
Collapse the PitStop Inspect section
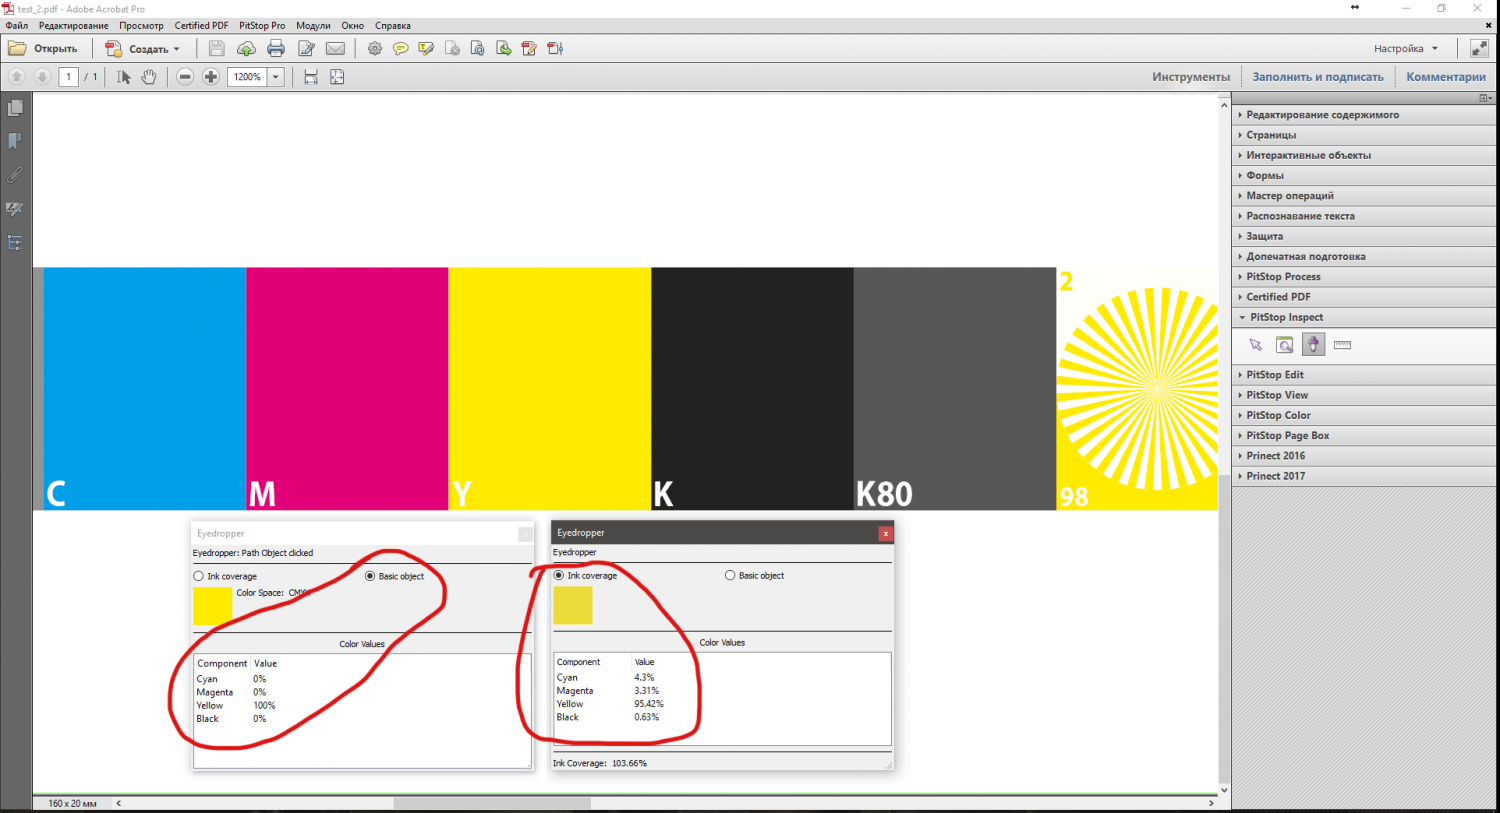tap(1364, 317)
